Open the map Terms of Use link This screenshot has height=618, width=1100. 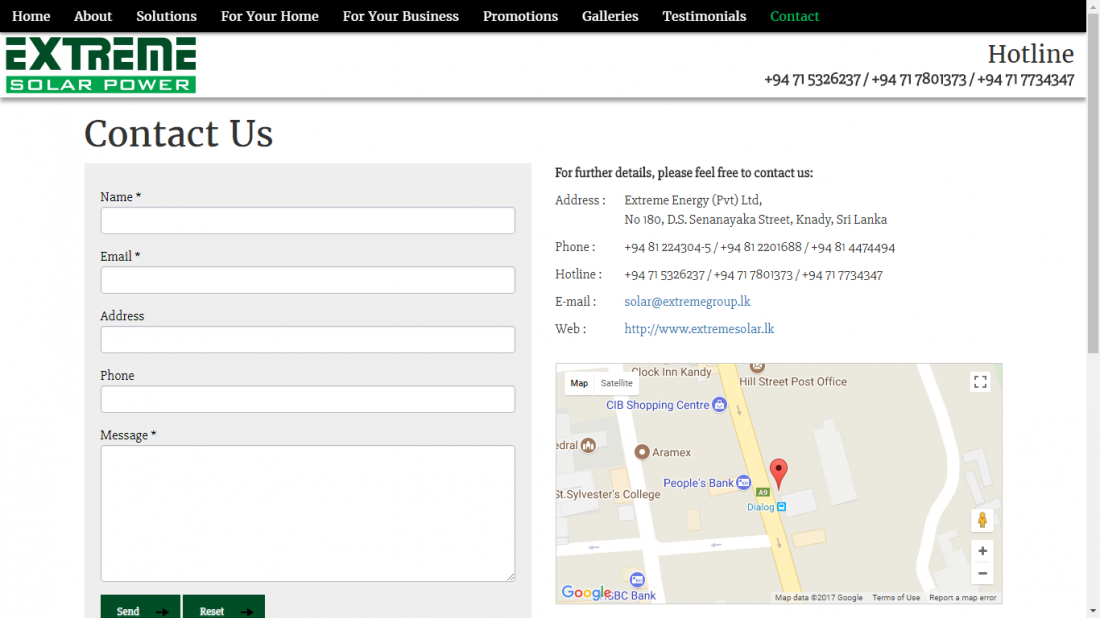coord(896,598)
